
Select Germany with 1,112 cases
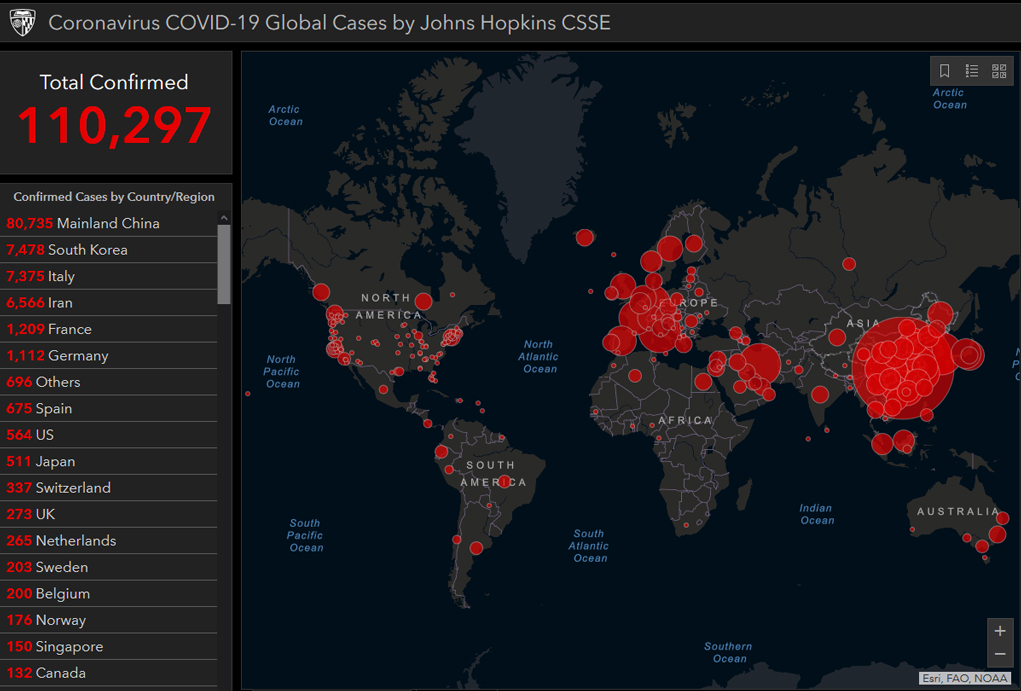(109, 356)
